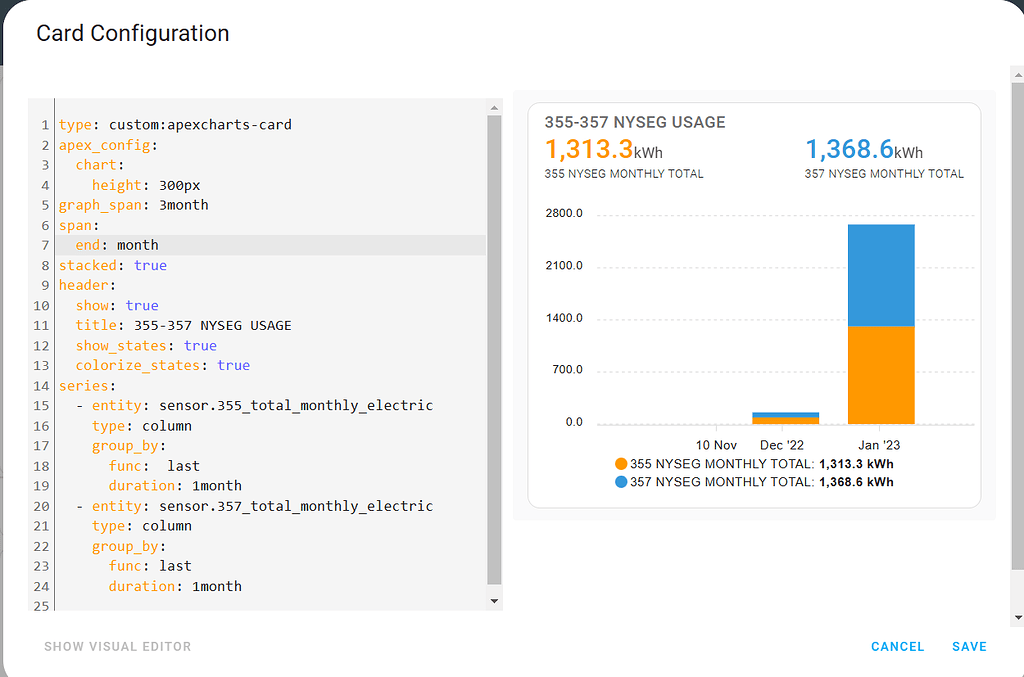Click the CANCEL button
This screenshot has width=1024, height=677.
coord(897,646)
